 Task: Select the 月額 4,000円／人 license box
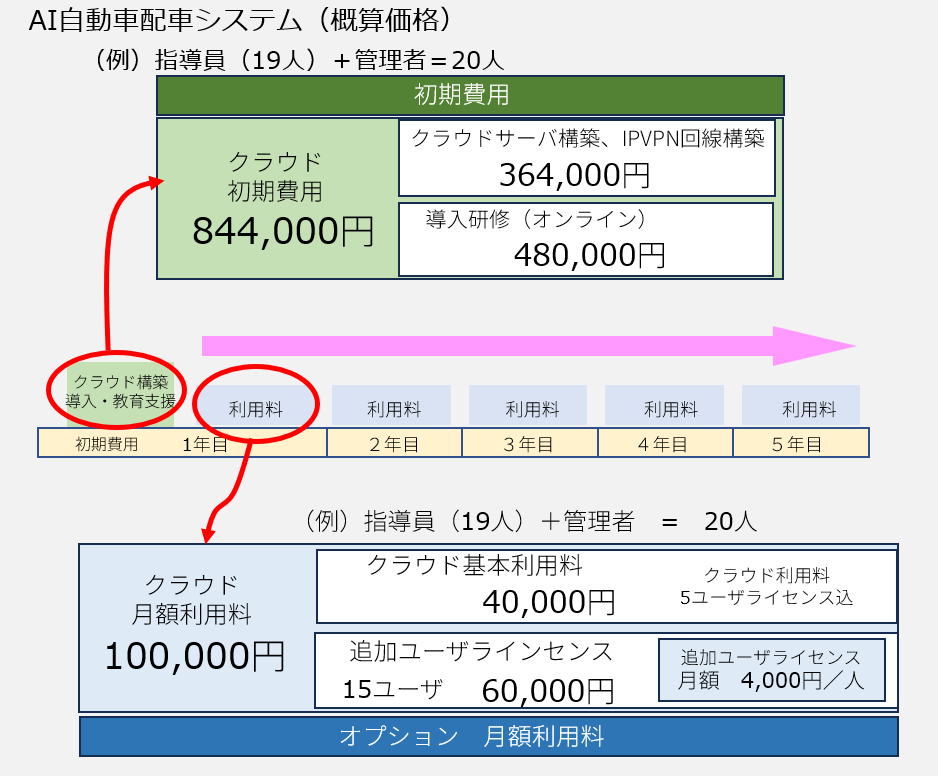click(771, 669)
